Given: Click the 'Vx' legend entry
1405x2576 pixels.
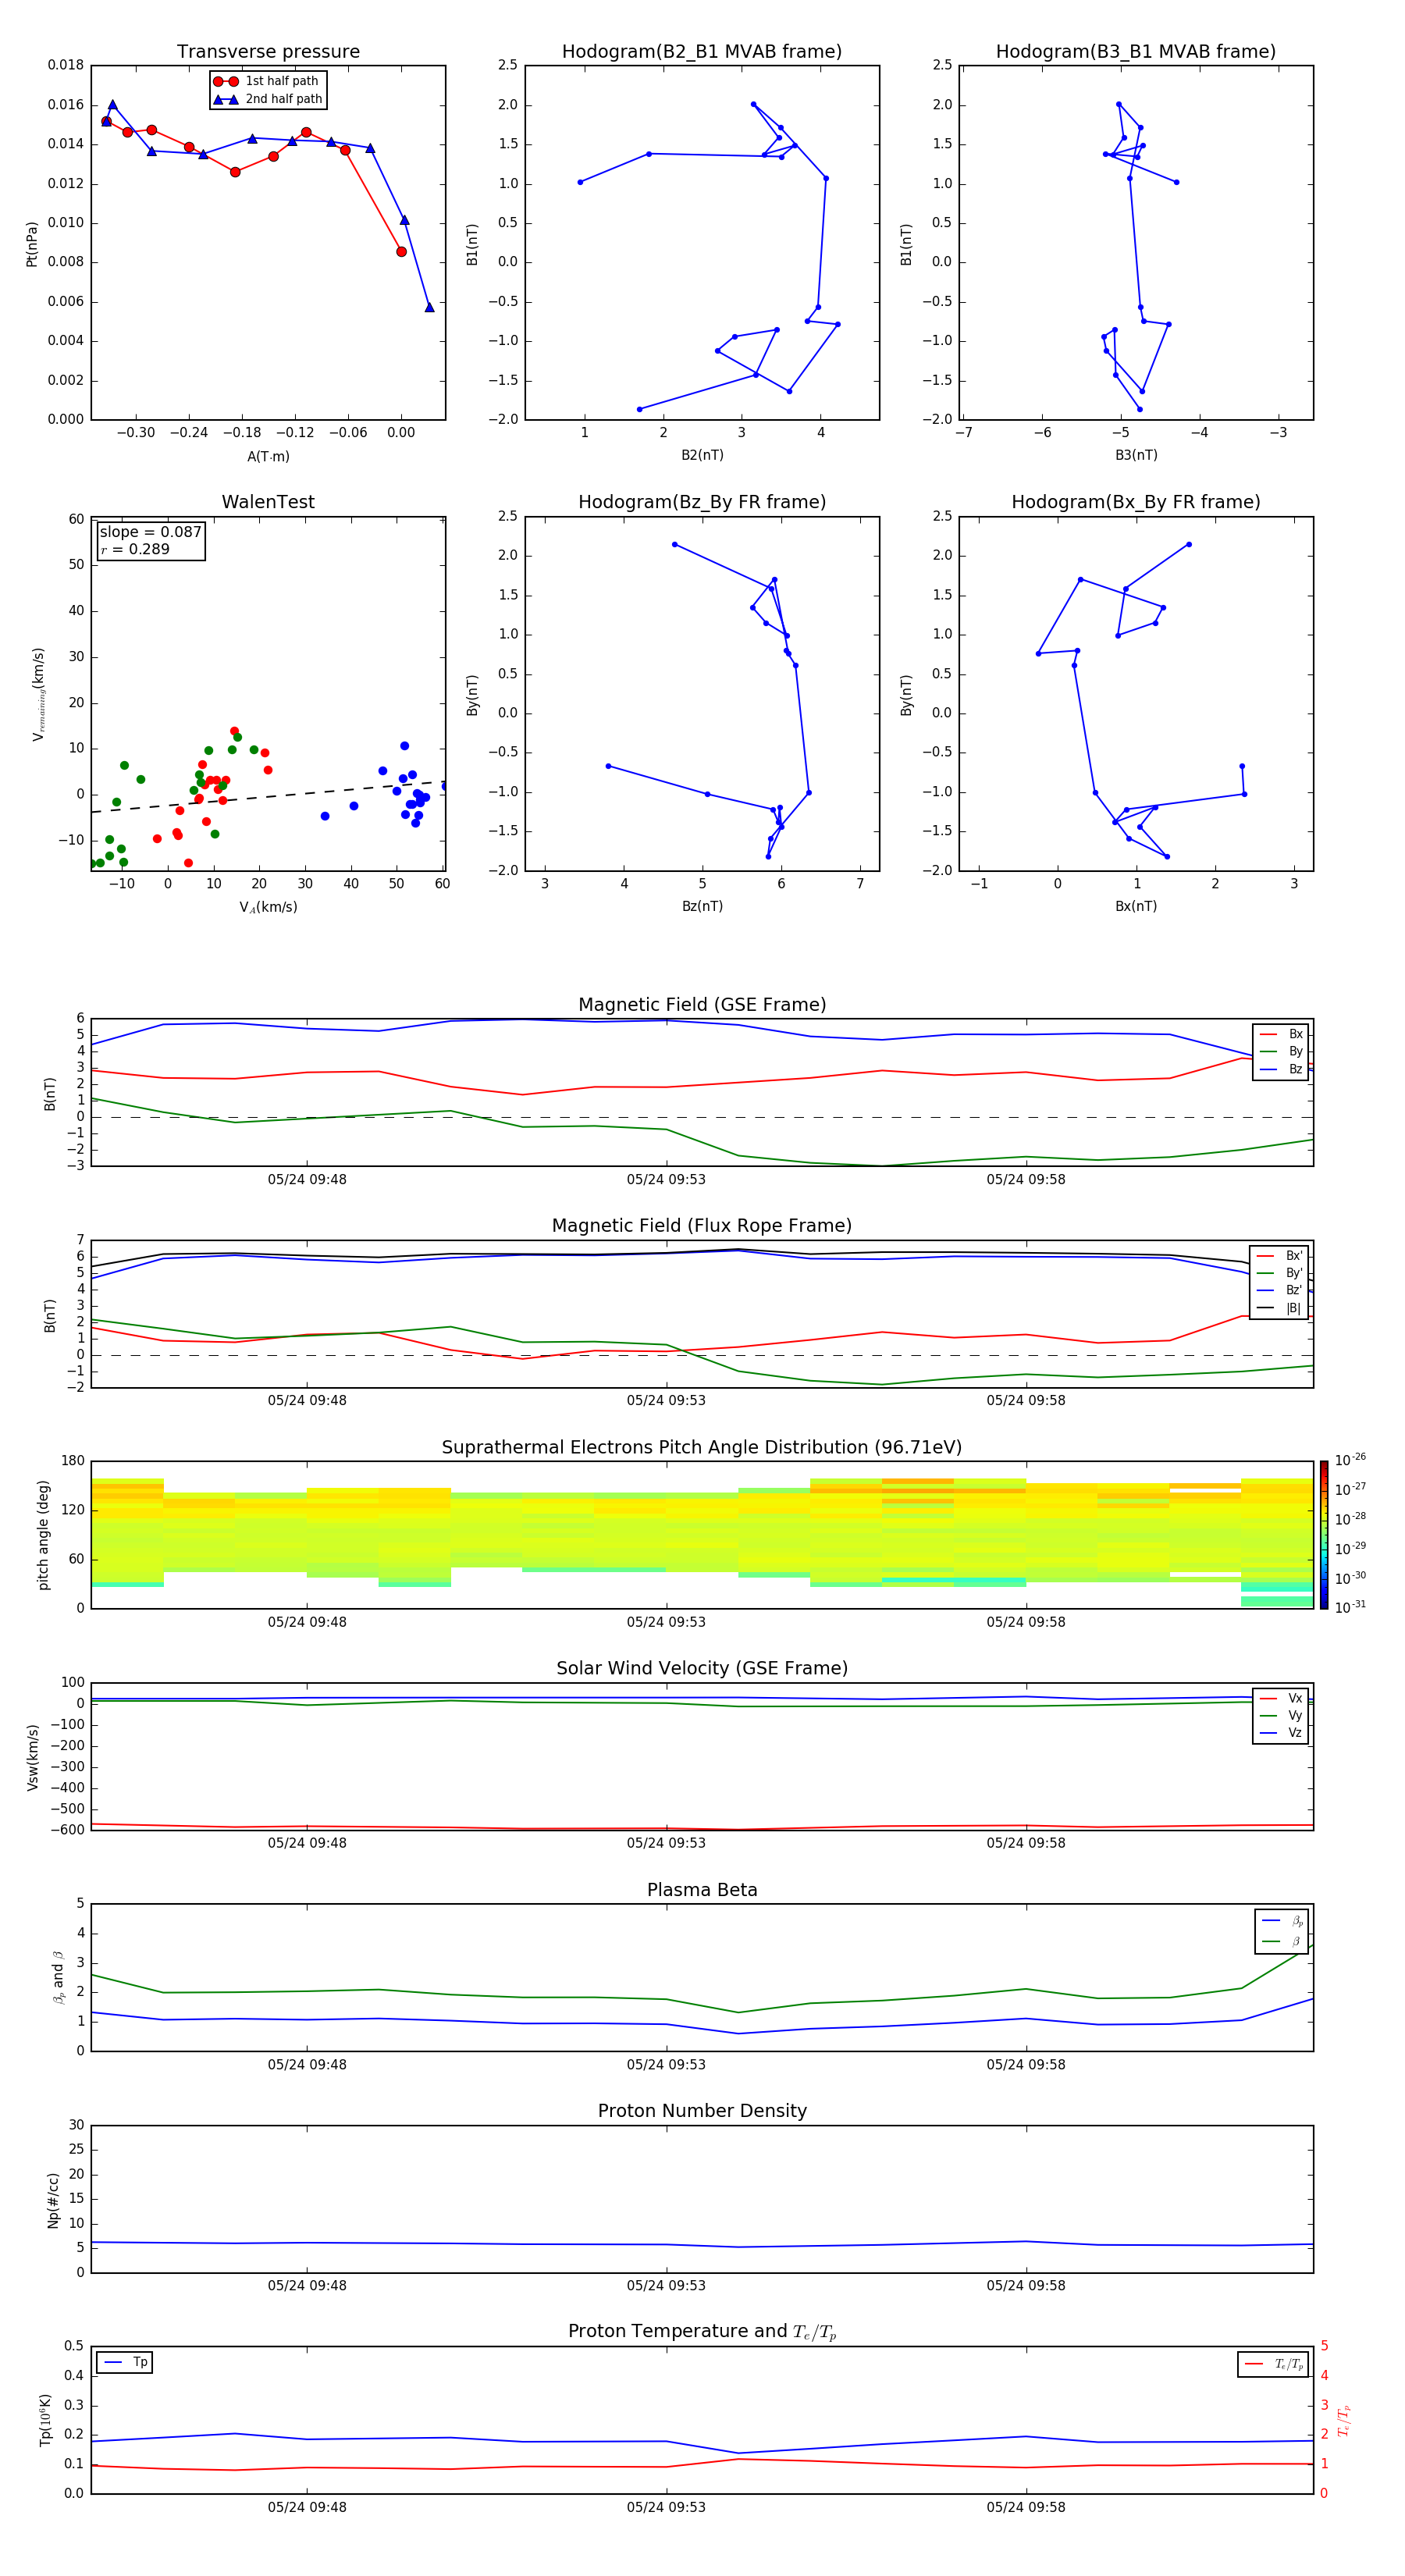Looking at the screenshot, I should (x=1282, y=1698).
